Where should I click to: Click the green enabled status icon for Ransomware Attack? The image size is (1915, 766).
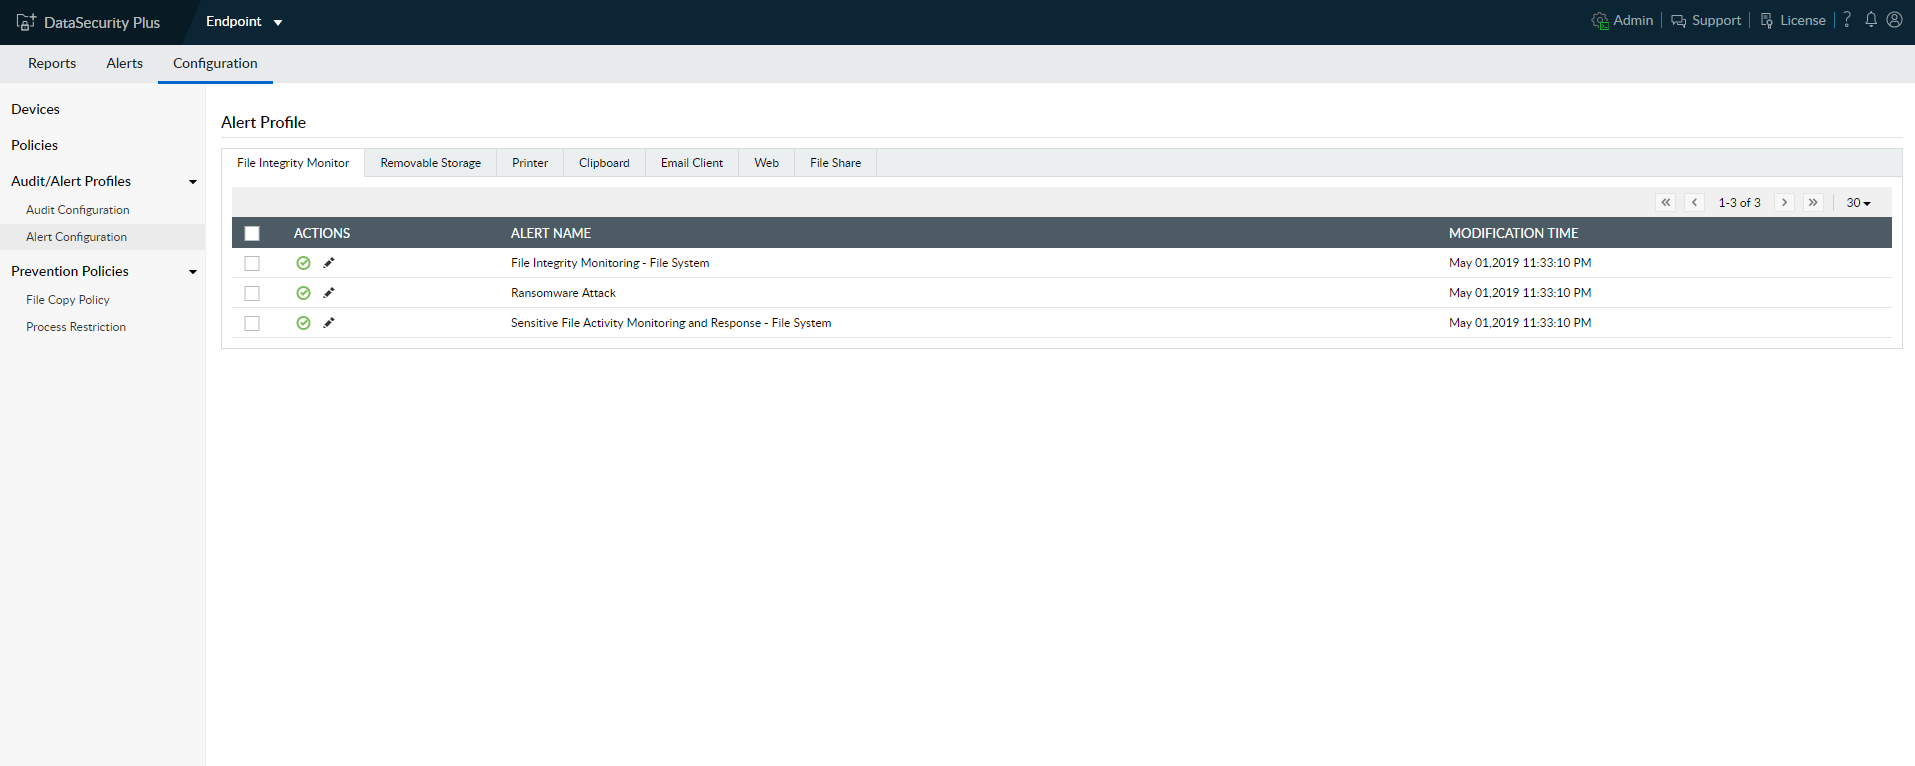click(x=303, y=293)
